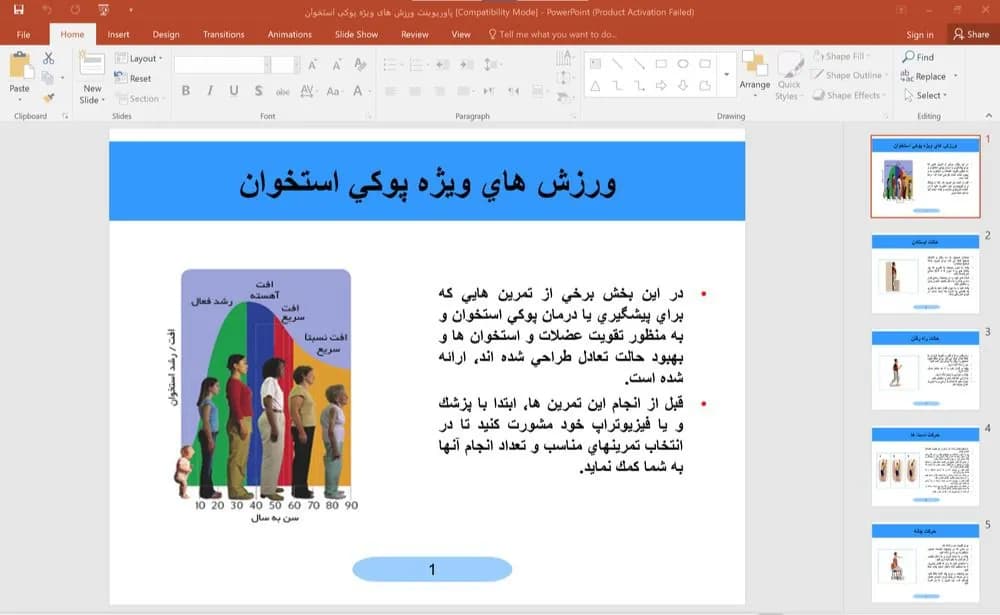Open the Select dropdown in Editing
The width and height of the screenshot is (1000, 615).
click(926, 95)
